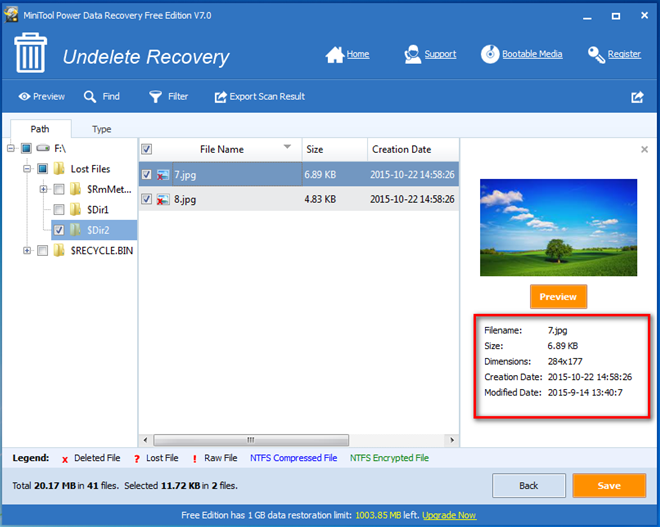Uncheck the 8.jpg checkbox
660x527 pixels.
click(146, 199)
